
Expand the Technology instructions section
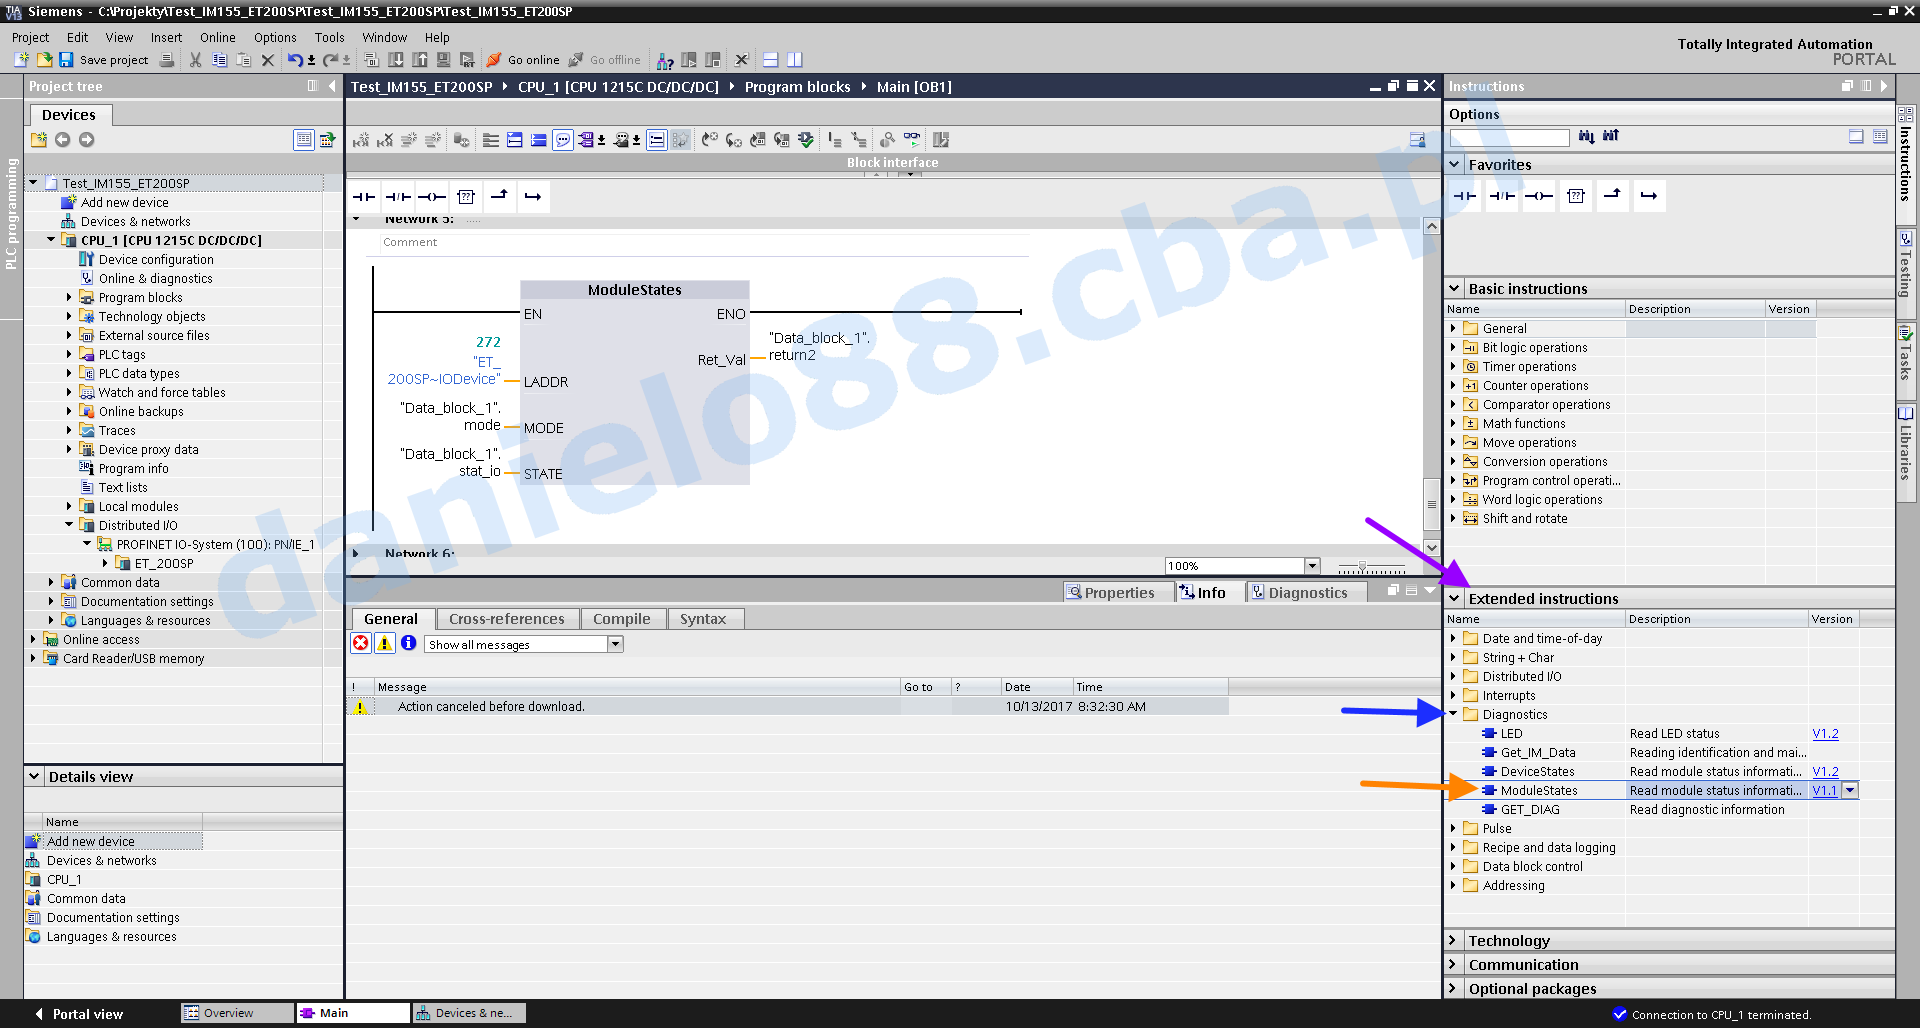(1453, 940)
